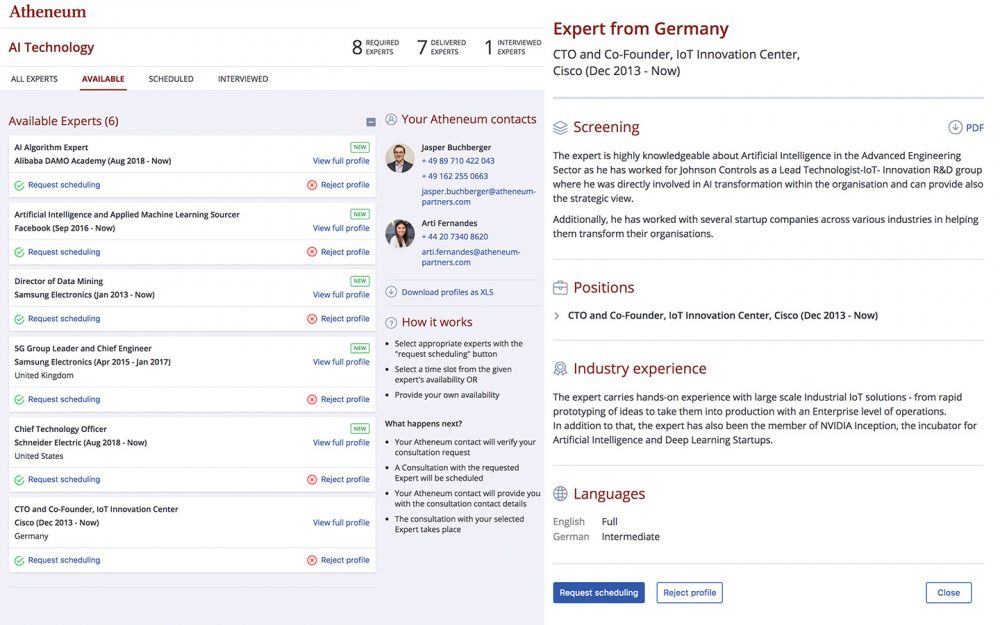
Task: Close the expert detail panel
Action: pos(948,593)
